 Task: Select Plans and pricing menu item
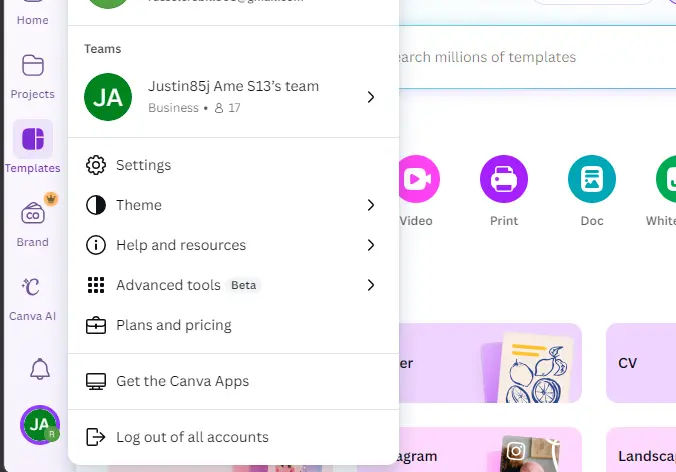click(x=233, y=325)
